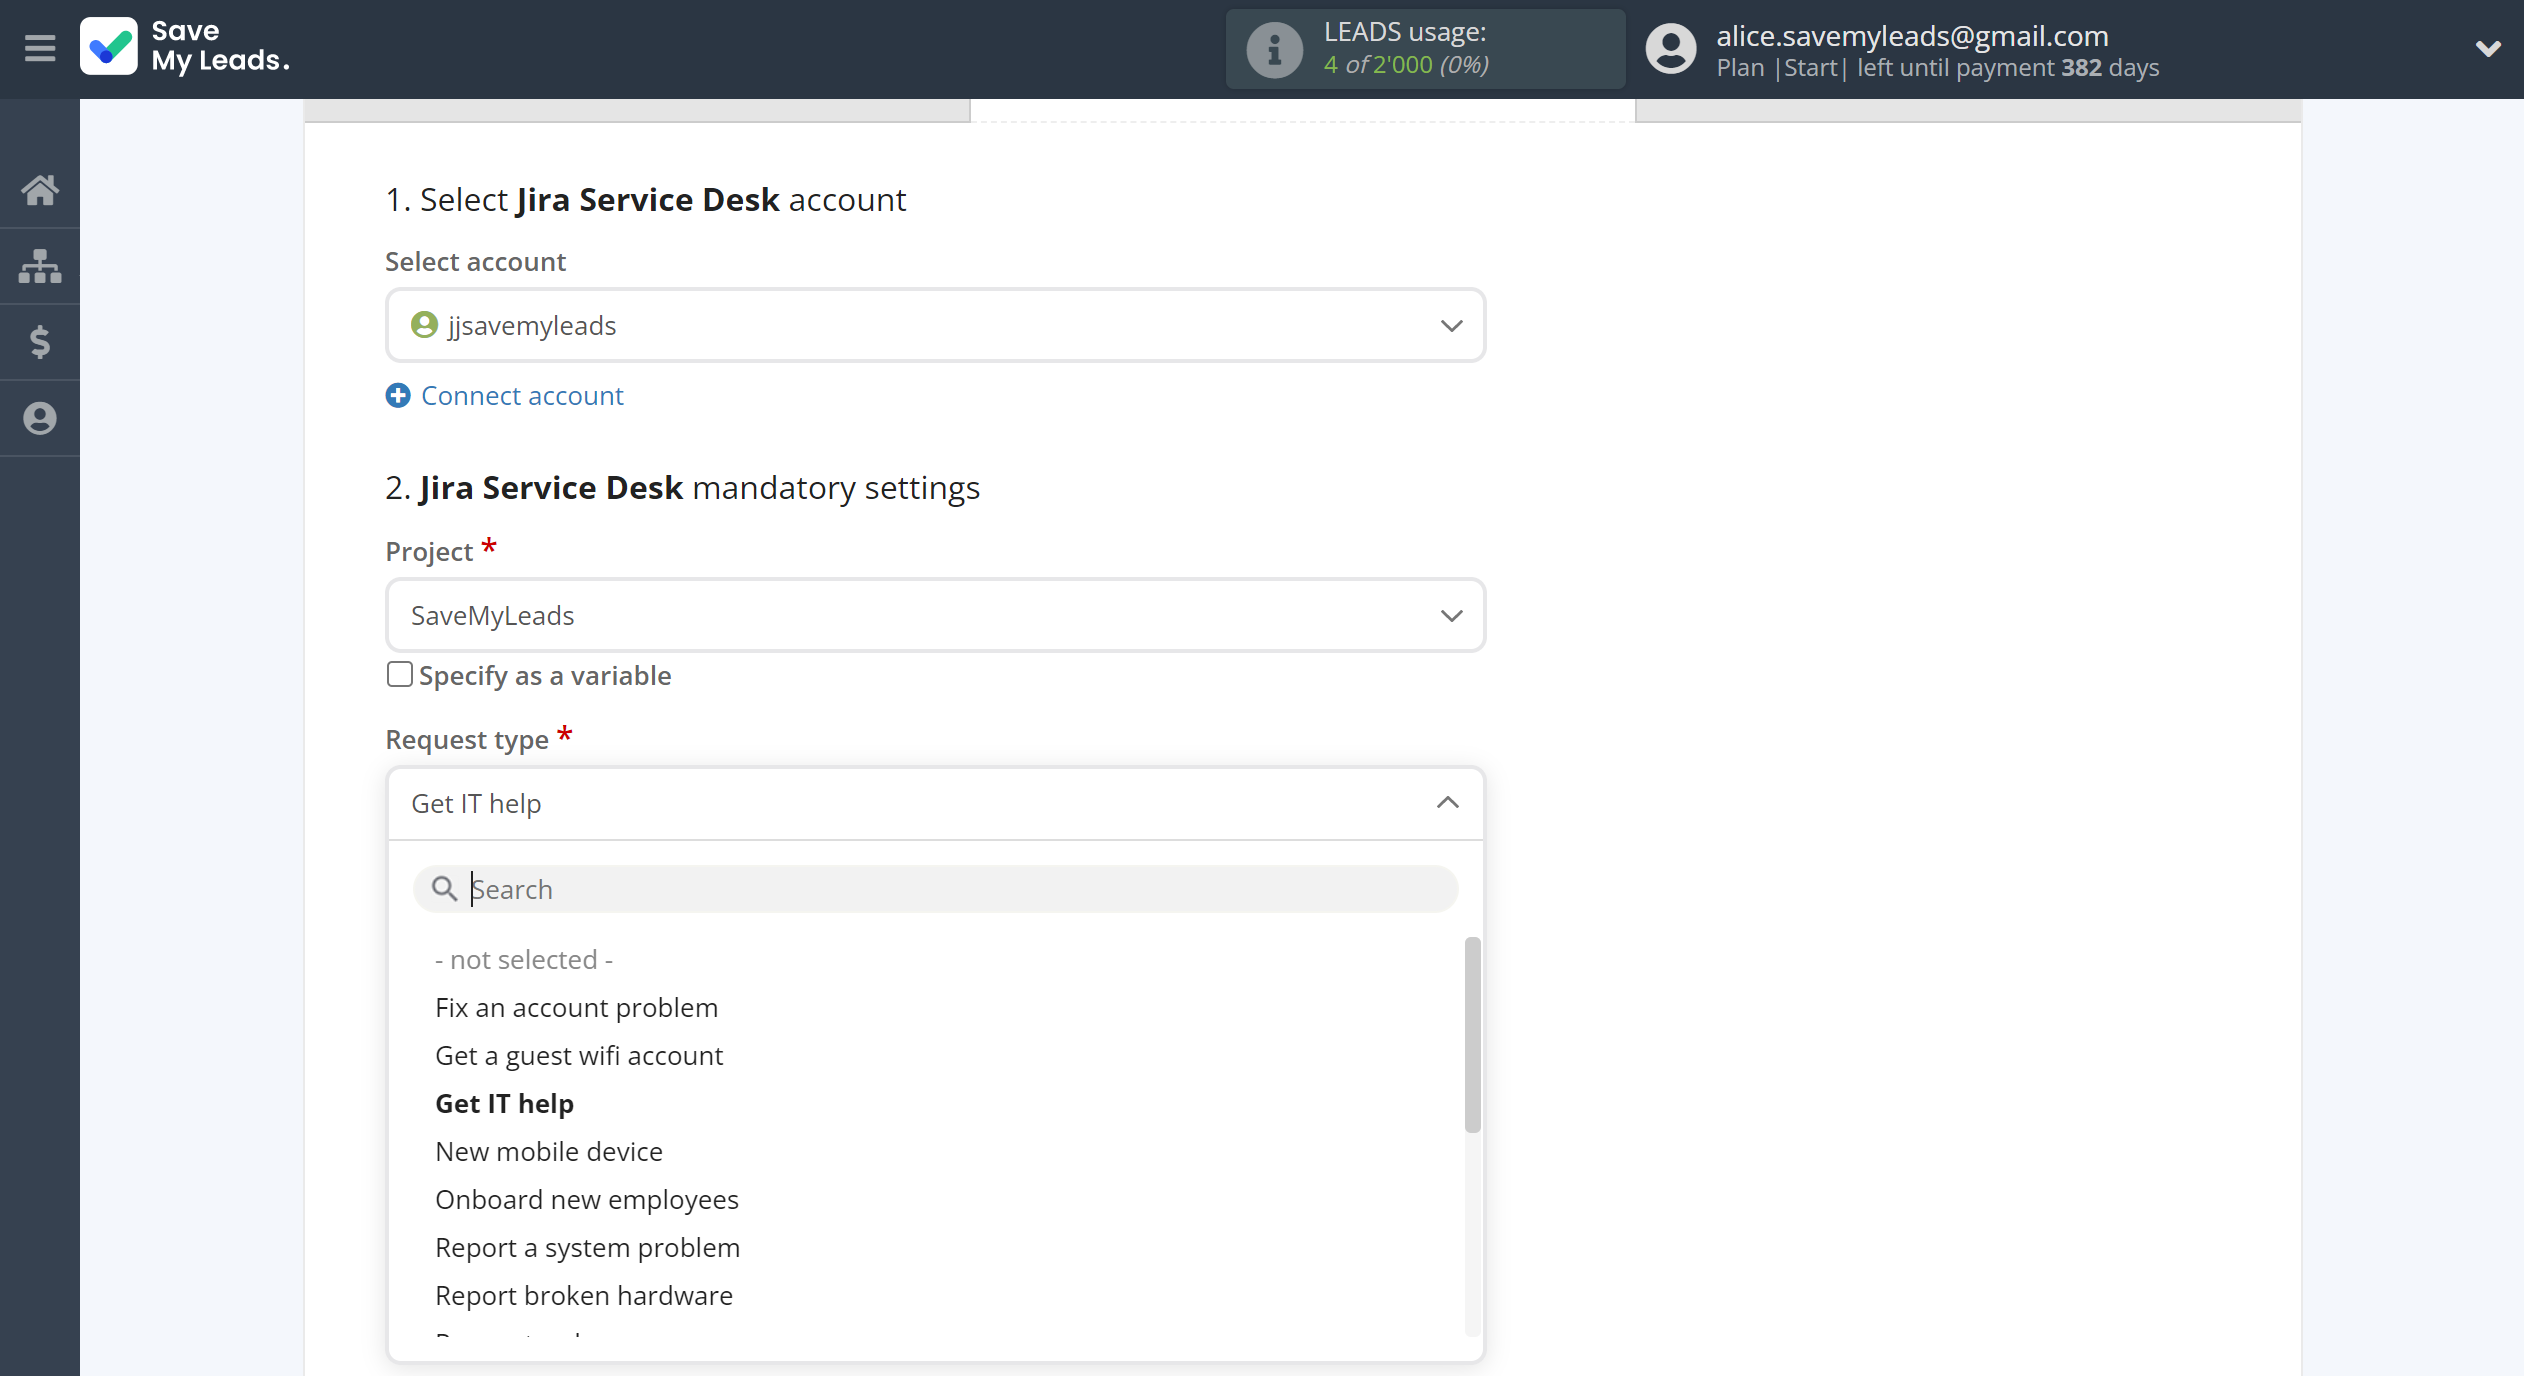Screen dimensions: 2524x1376
Task: Open the billing dollar sidebar icon
Action: point(40,342)
